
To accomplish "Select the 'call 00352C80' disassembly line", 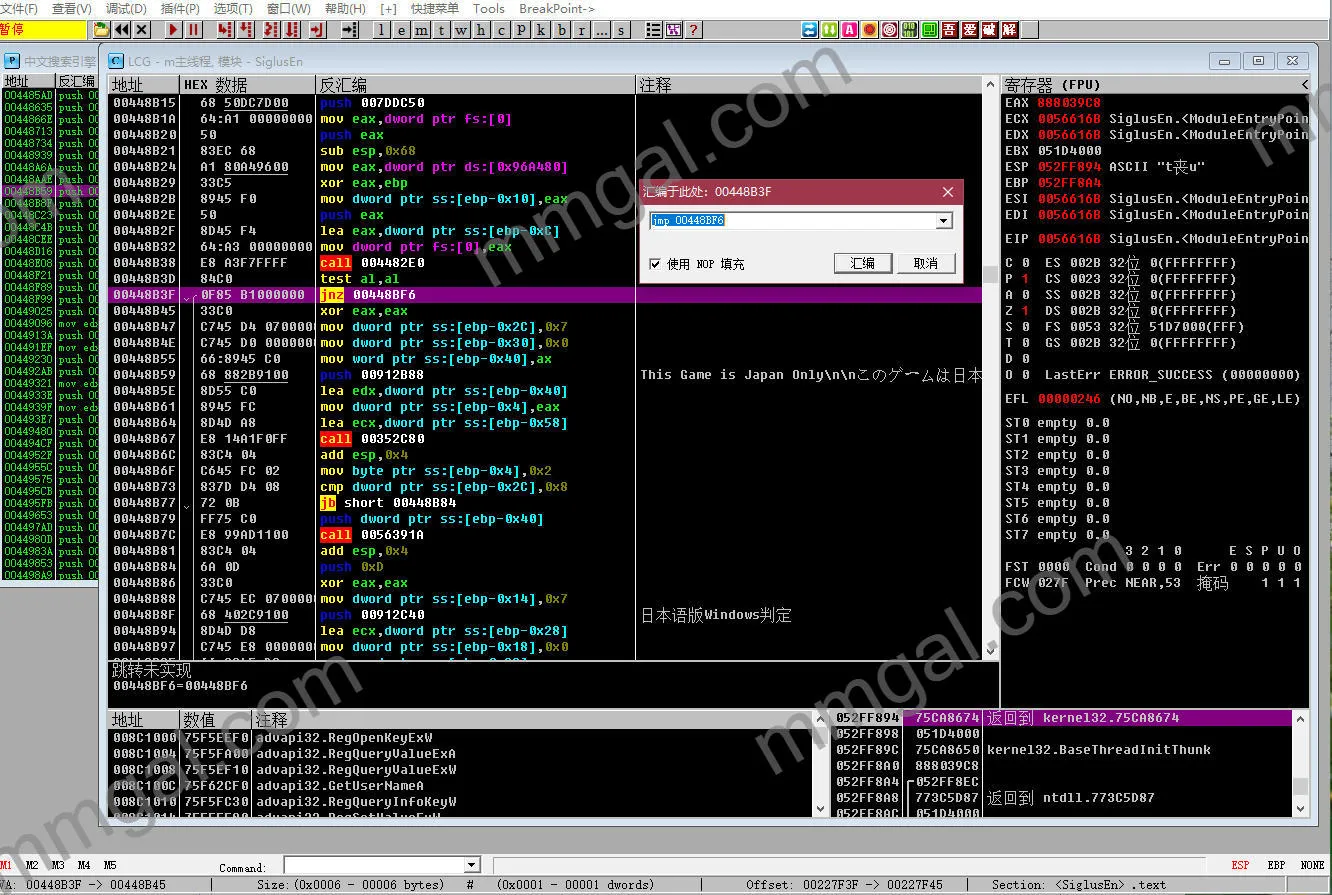I will [372, 439].
